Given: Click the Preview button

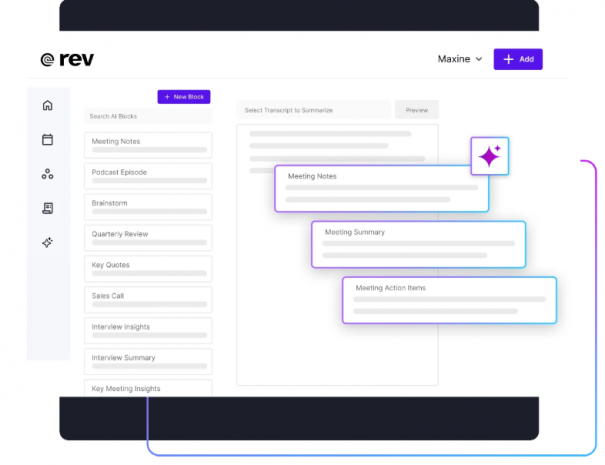Looking at the screenshot, I should tap(417, 110).
